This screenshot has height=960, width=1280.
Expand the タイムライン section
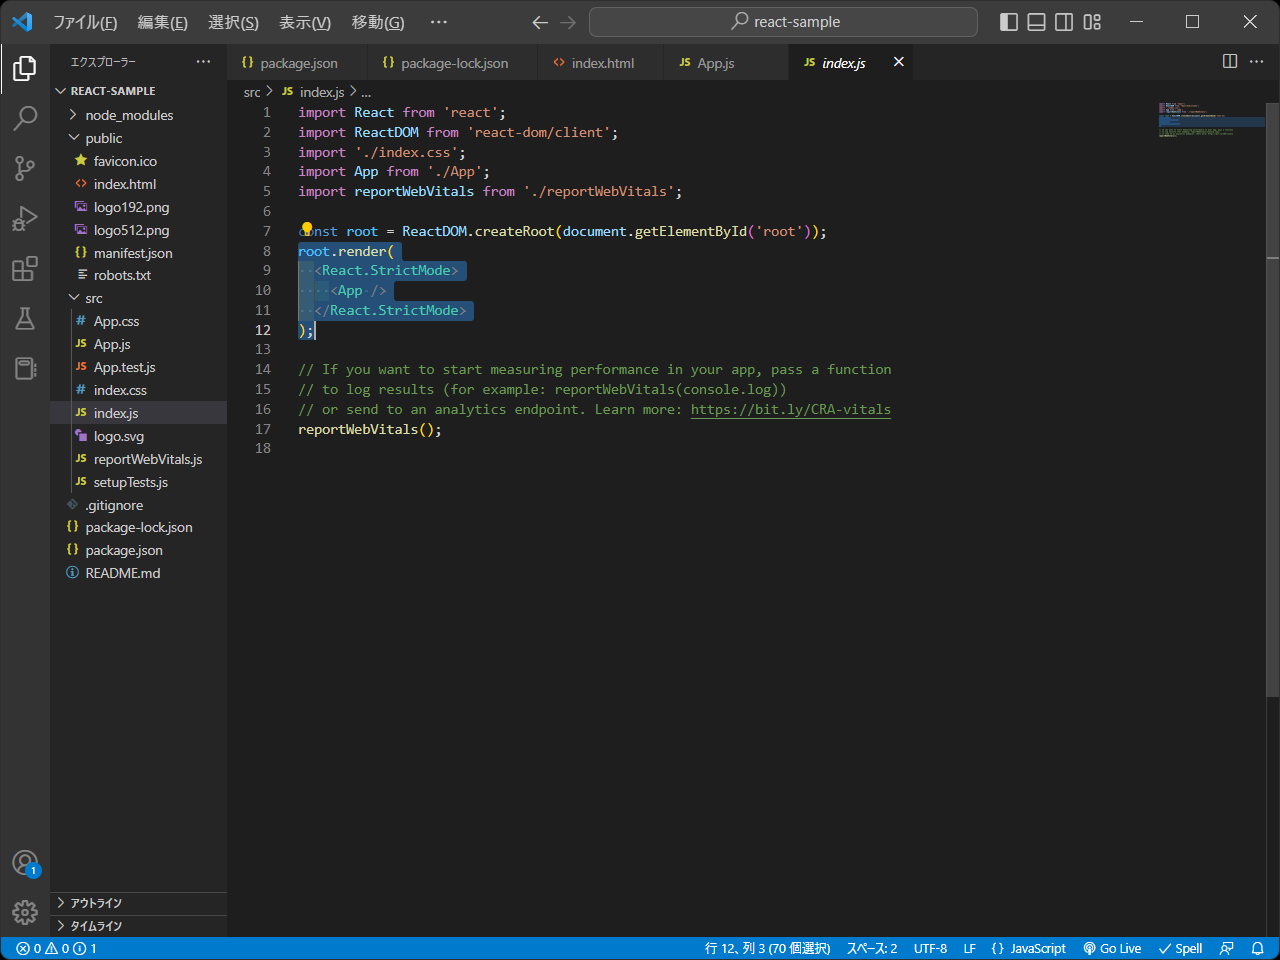coord(138,926)
